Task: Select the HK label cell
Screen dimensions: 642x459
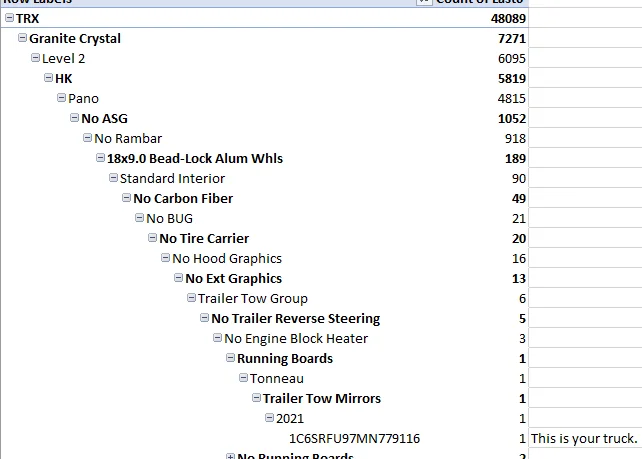Action: pyautogui.click(x=63, y=79)
